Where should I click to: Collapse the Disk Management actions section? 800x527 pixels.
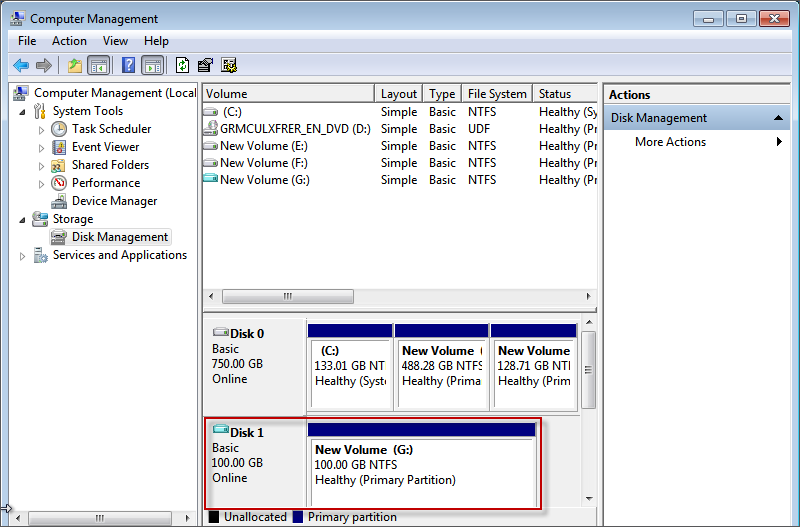pyautogui.click(x=778, y=118)
